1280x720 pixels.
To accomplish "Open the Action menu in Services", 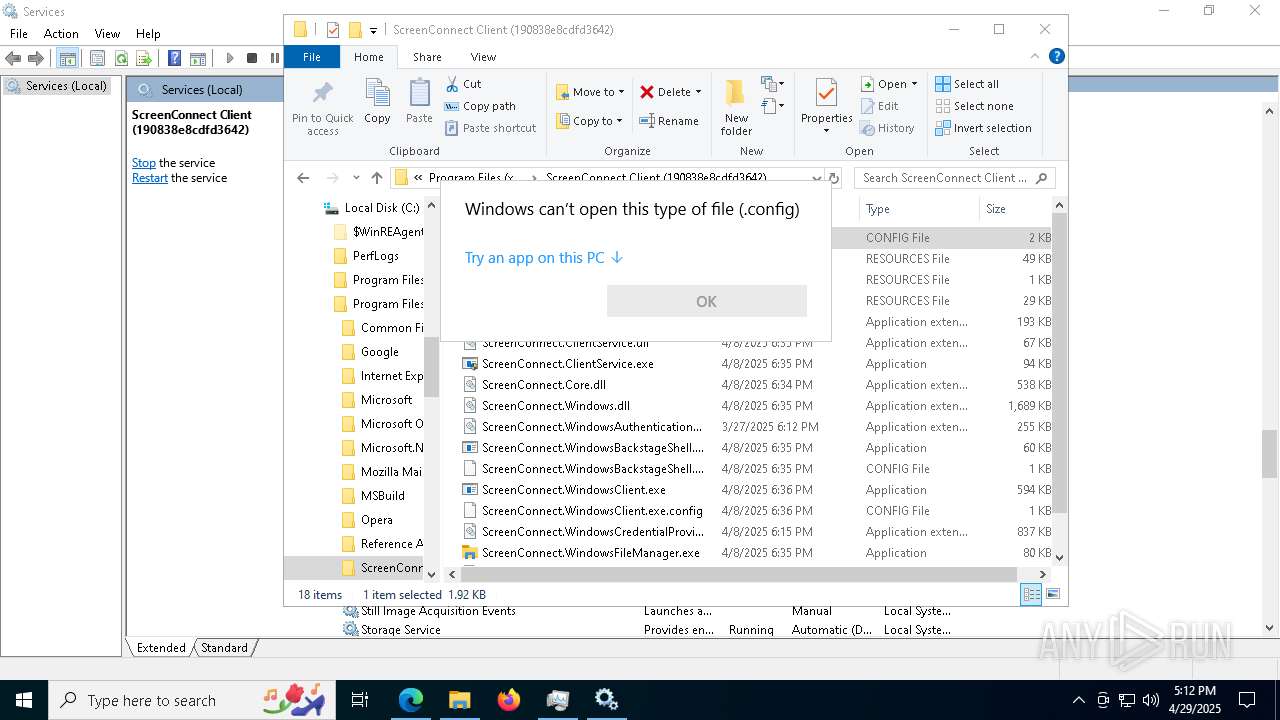I will pos(61,33).
